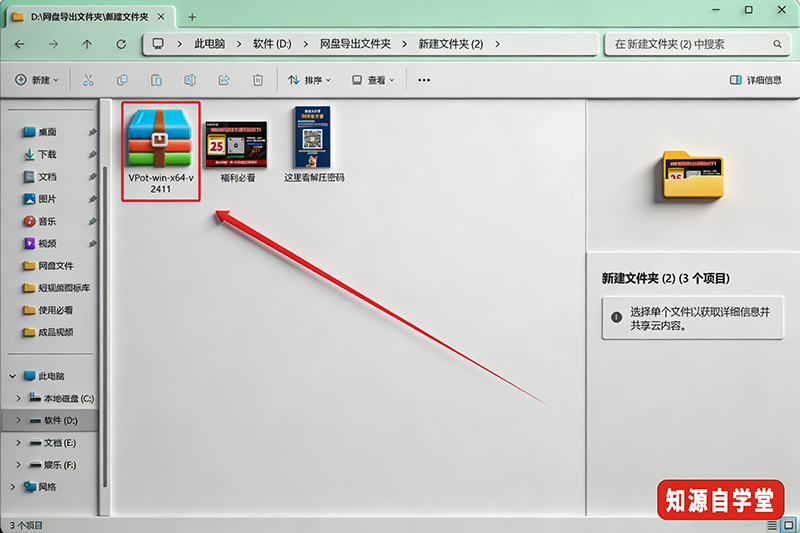This screenshot has height=533, width=800.
Task: Refresh the current folder view
Action: pos(121,44)
